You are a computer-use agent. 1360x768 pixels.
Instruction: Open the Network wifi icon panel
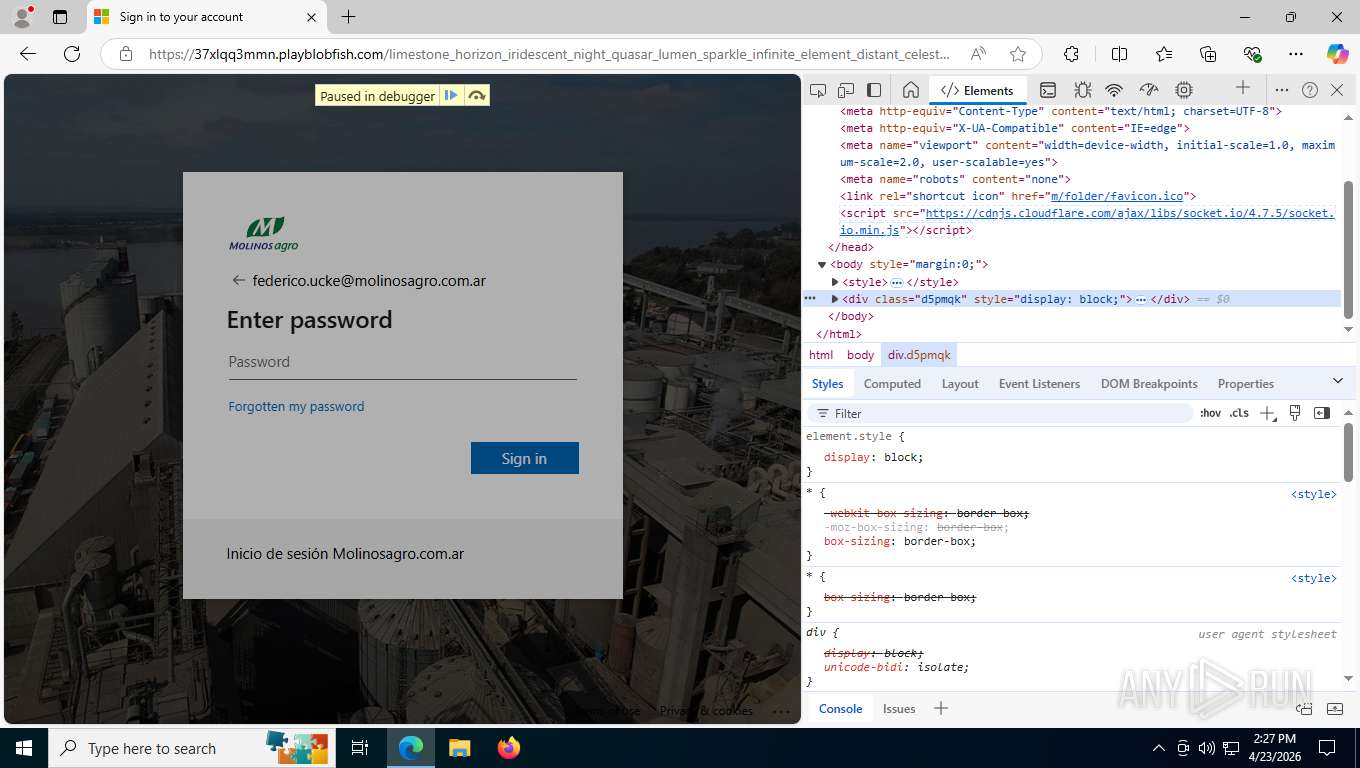click(x=1115, y=90)
